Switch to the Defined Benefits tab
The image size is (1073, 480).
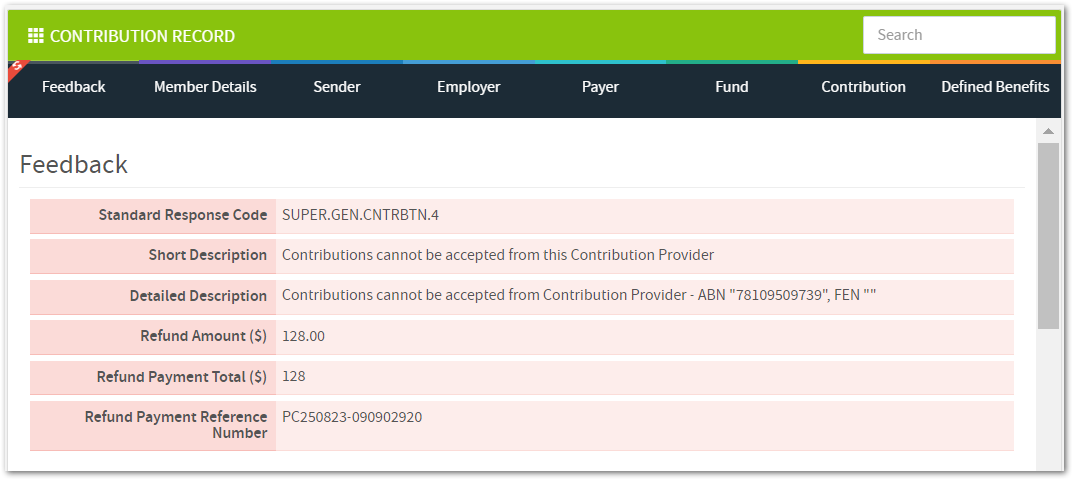[995, 87]
